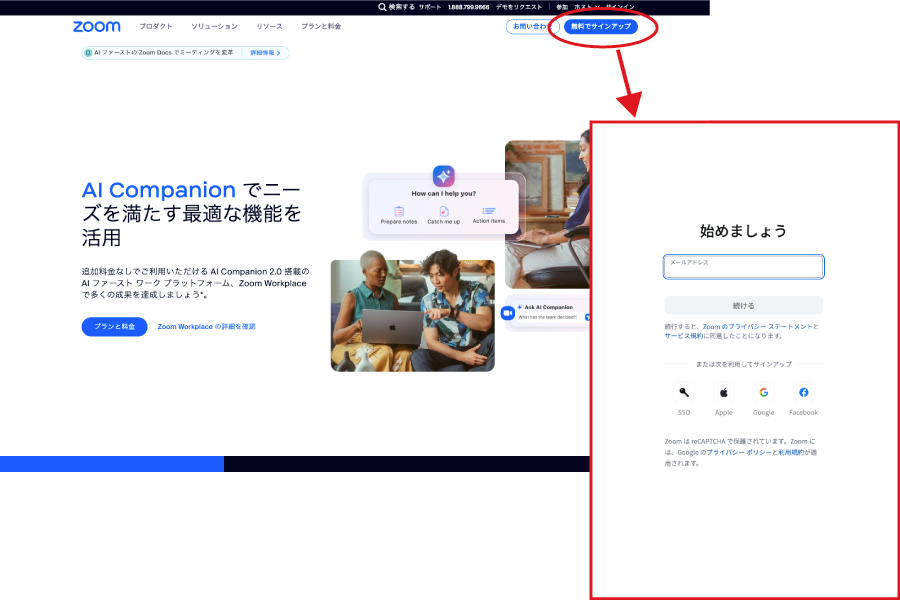Open the ソリューション menu

(214, 26)
